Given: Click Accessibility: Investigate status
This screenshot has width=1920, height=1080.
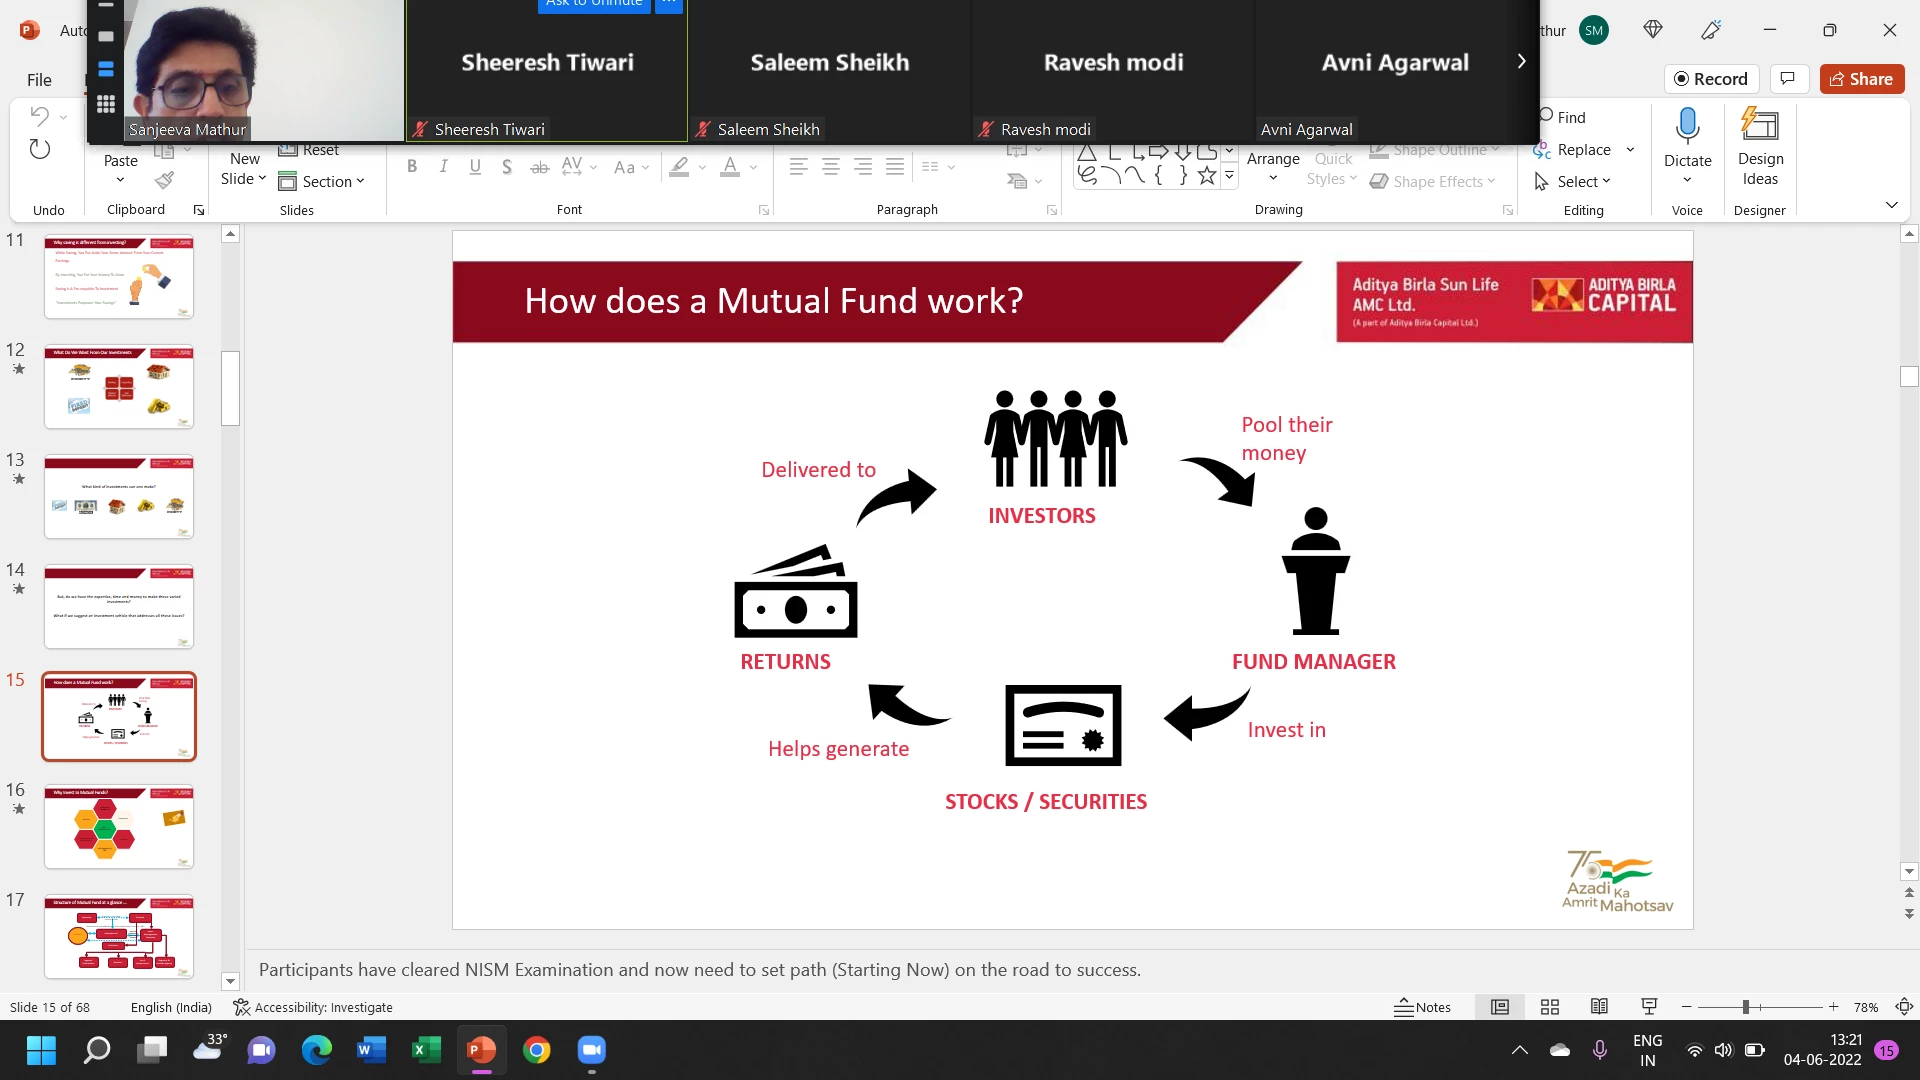Looking at the screenshot, I should (313, 1007).
